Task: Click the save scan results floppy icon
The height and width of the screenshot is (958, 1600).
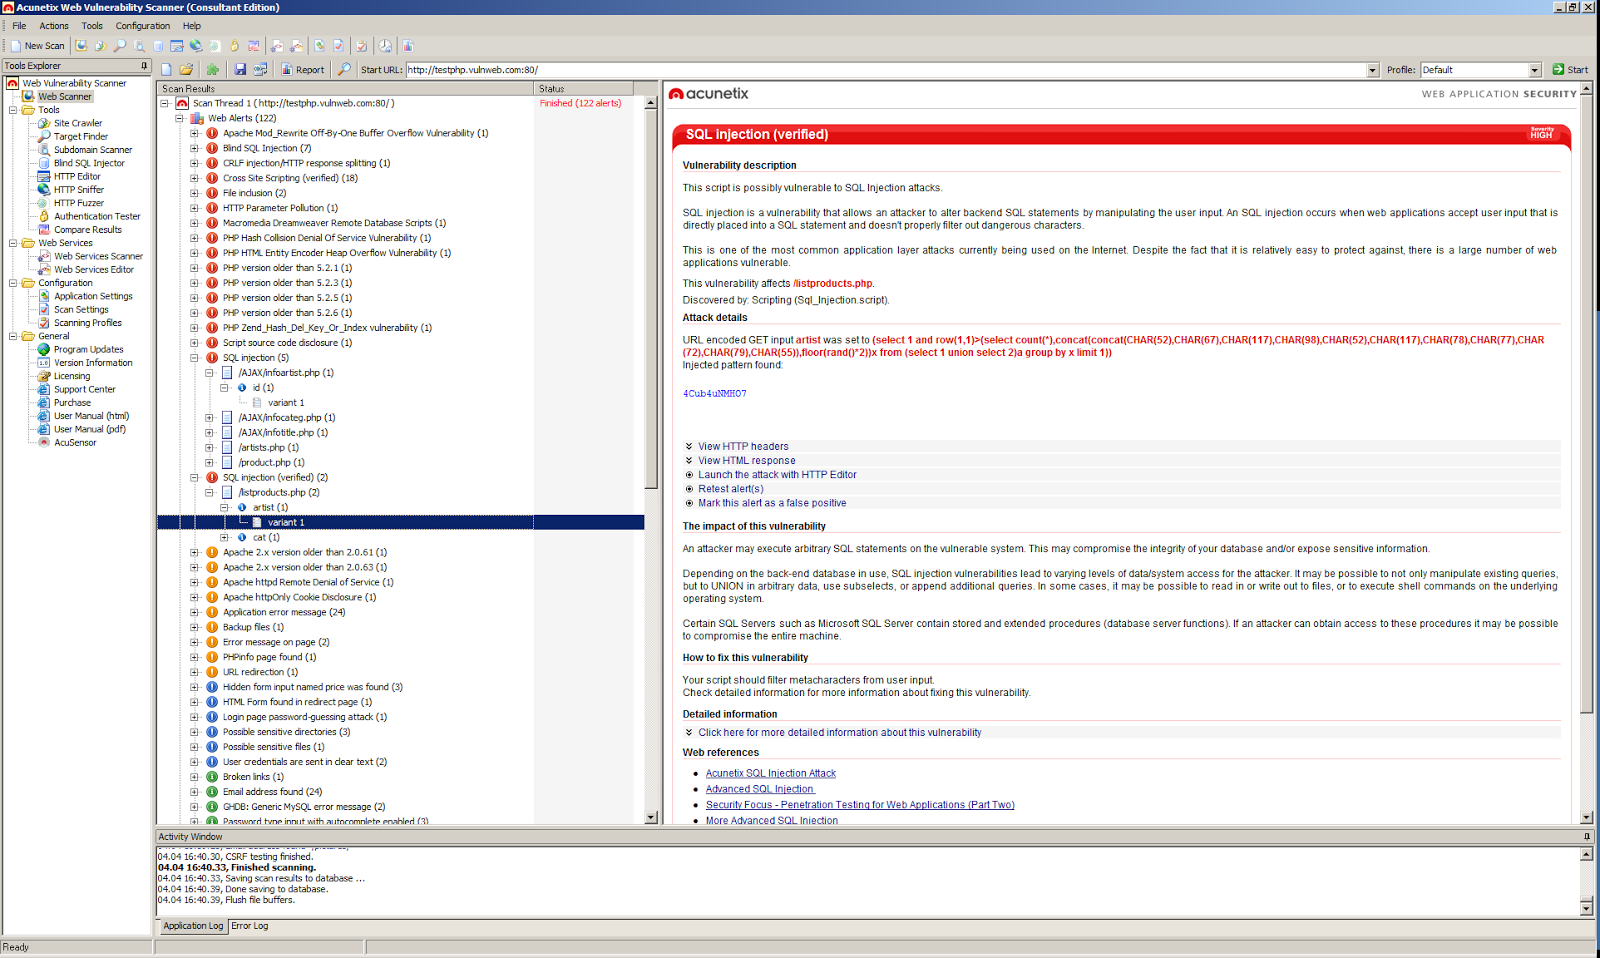Action: tap(240, 69)
